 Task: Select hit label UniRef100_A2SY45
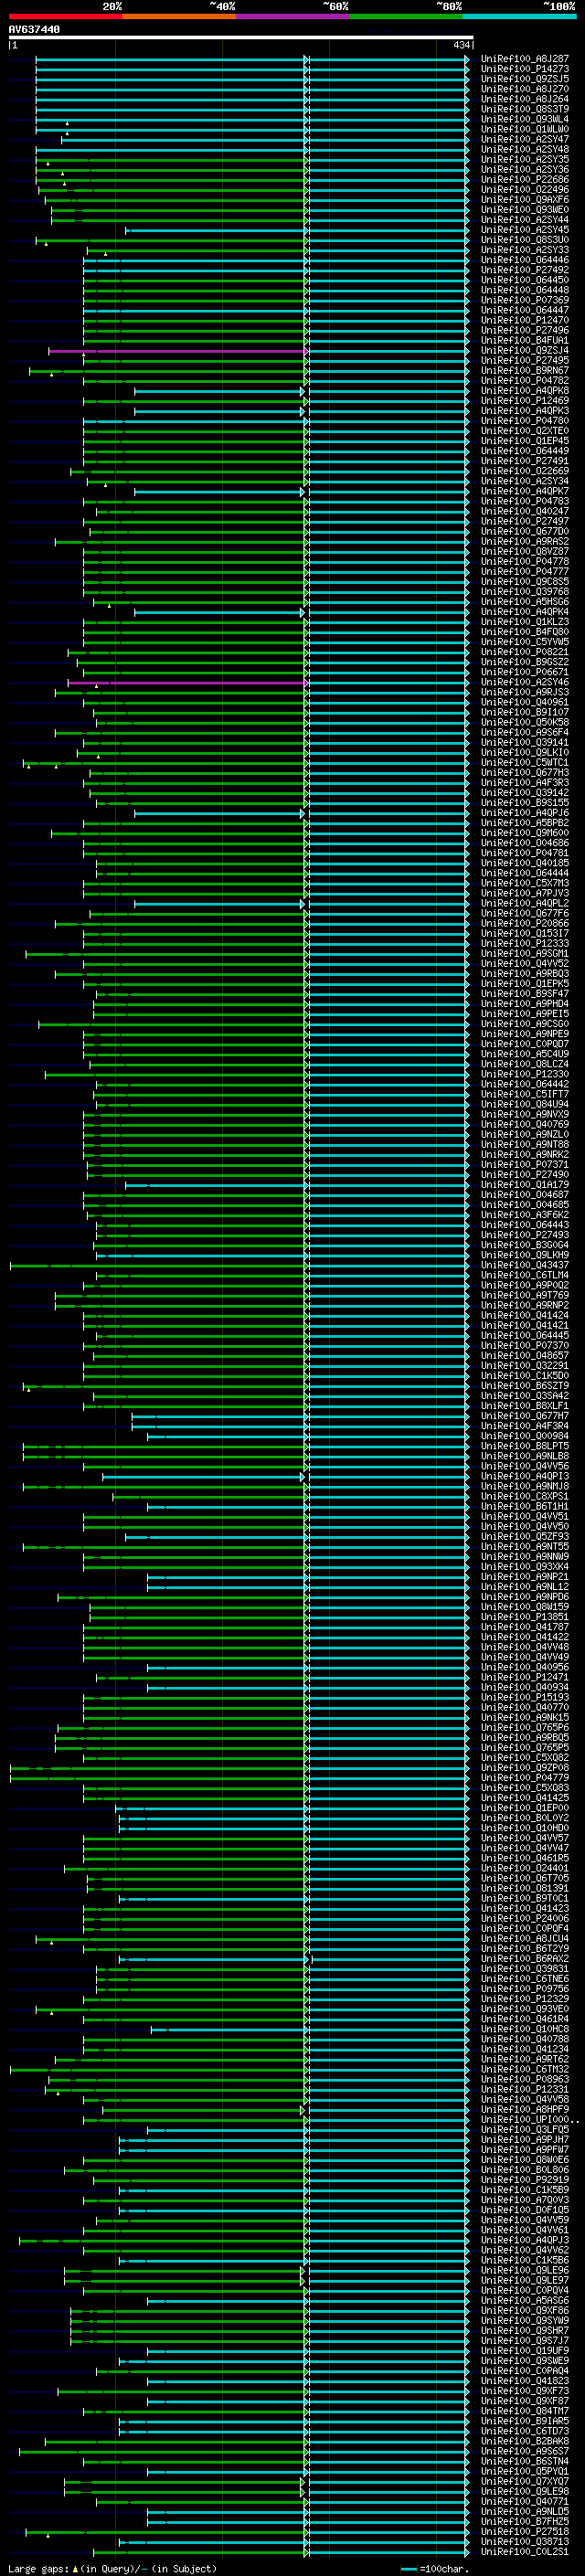coord(525,230)
